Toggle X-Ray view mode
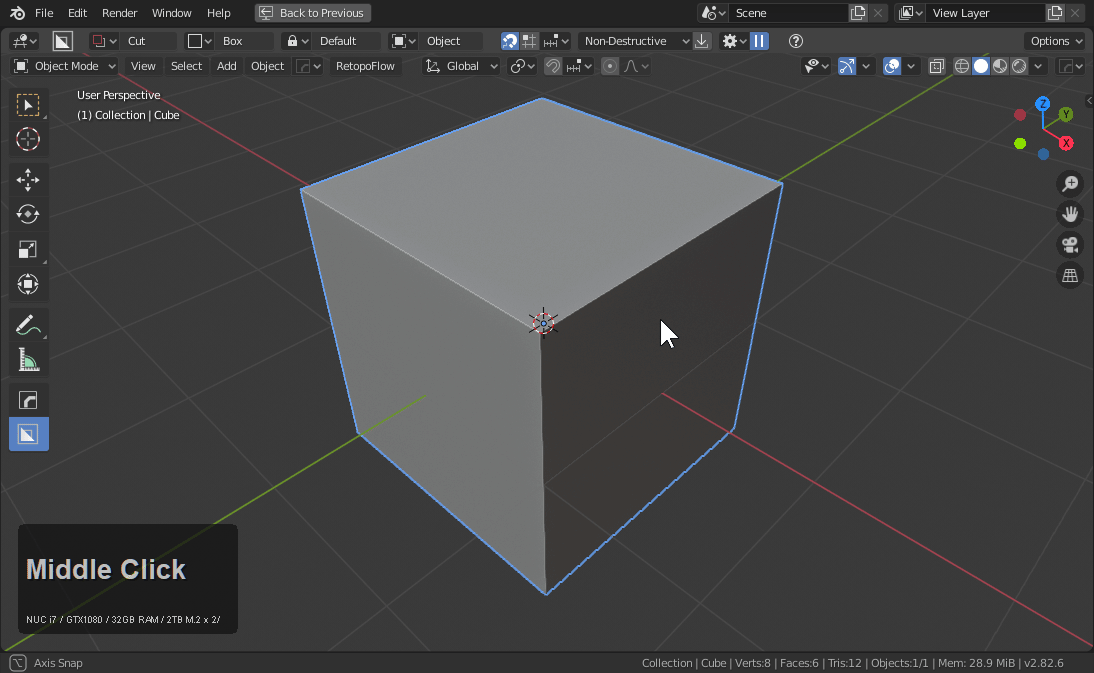The width and height of the screenshot is (1094, 673). tap(936, 66)
